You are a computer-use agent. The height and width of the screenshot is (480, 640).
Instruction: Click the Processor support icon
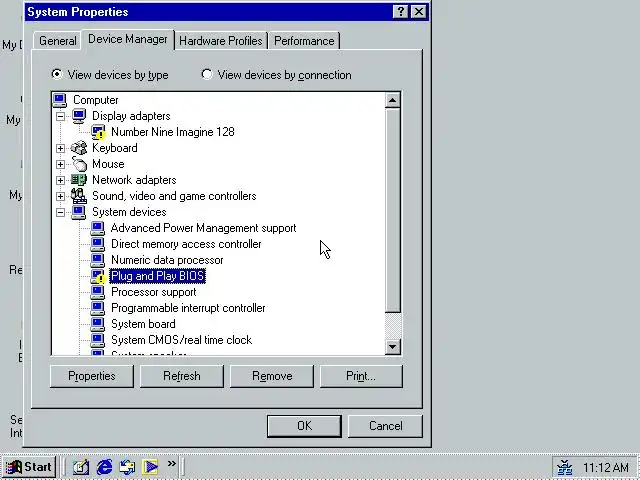(98, 292)
